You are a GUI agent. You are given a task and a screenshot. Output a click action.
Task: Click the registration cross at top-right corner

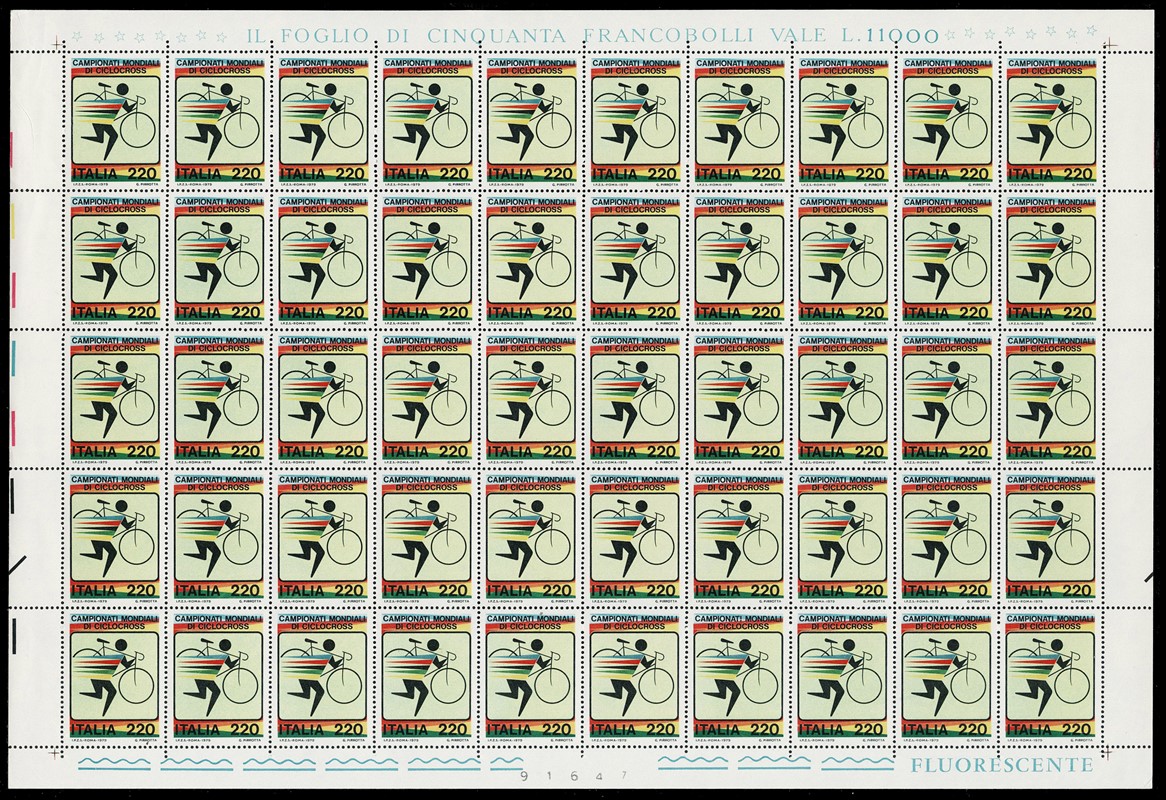[x=1109, y=44]
